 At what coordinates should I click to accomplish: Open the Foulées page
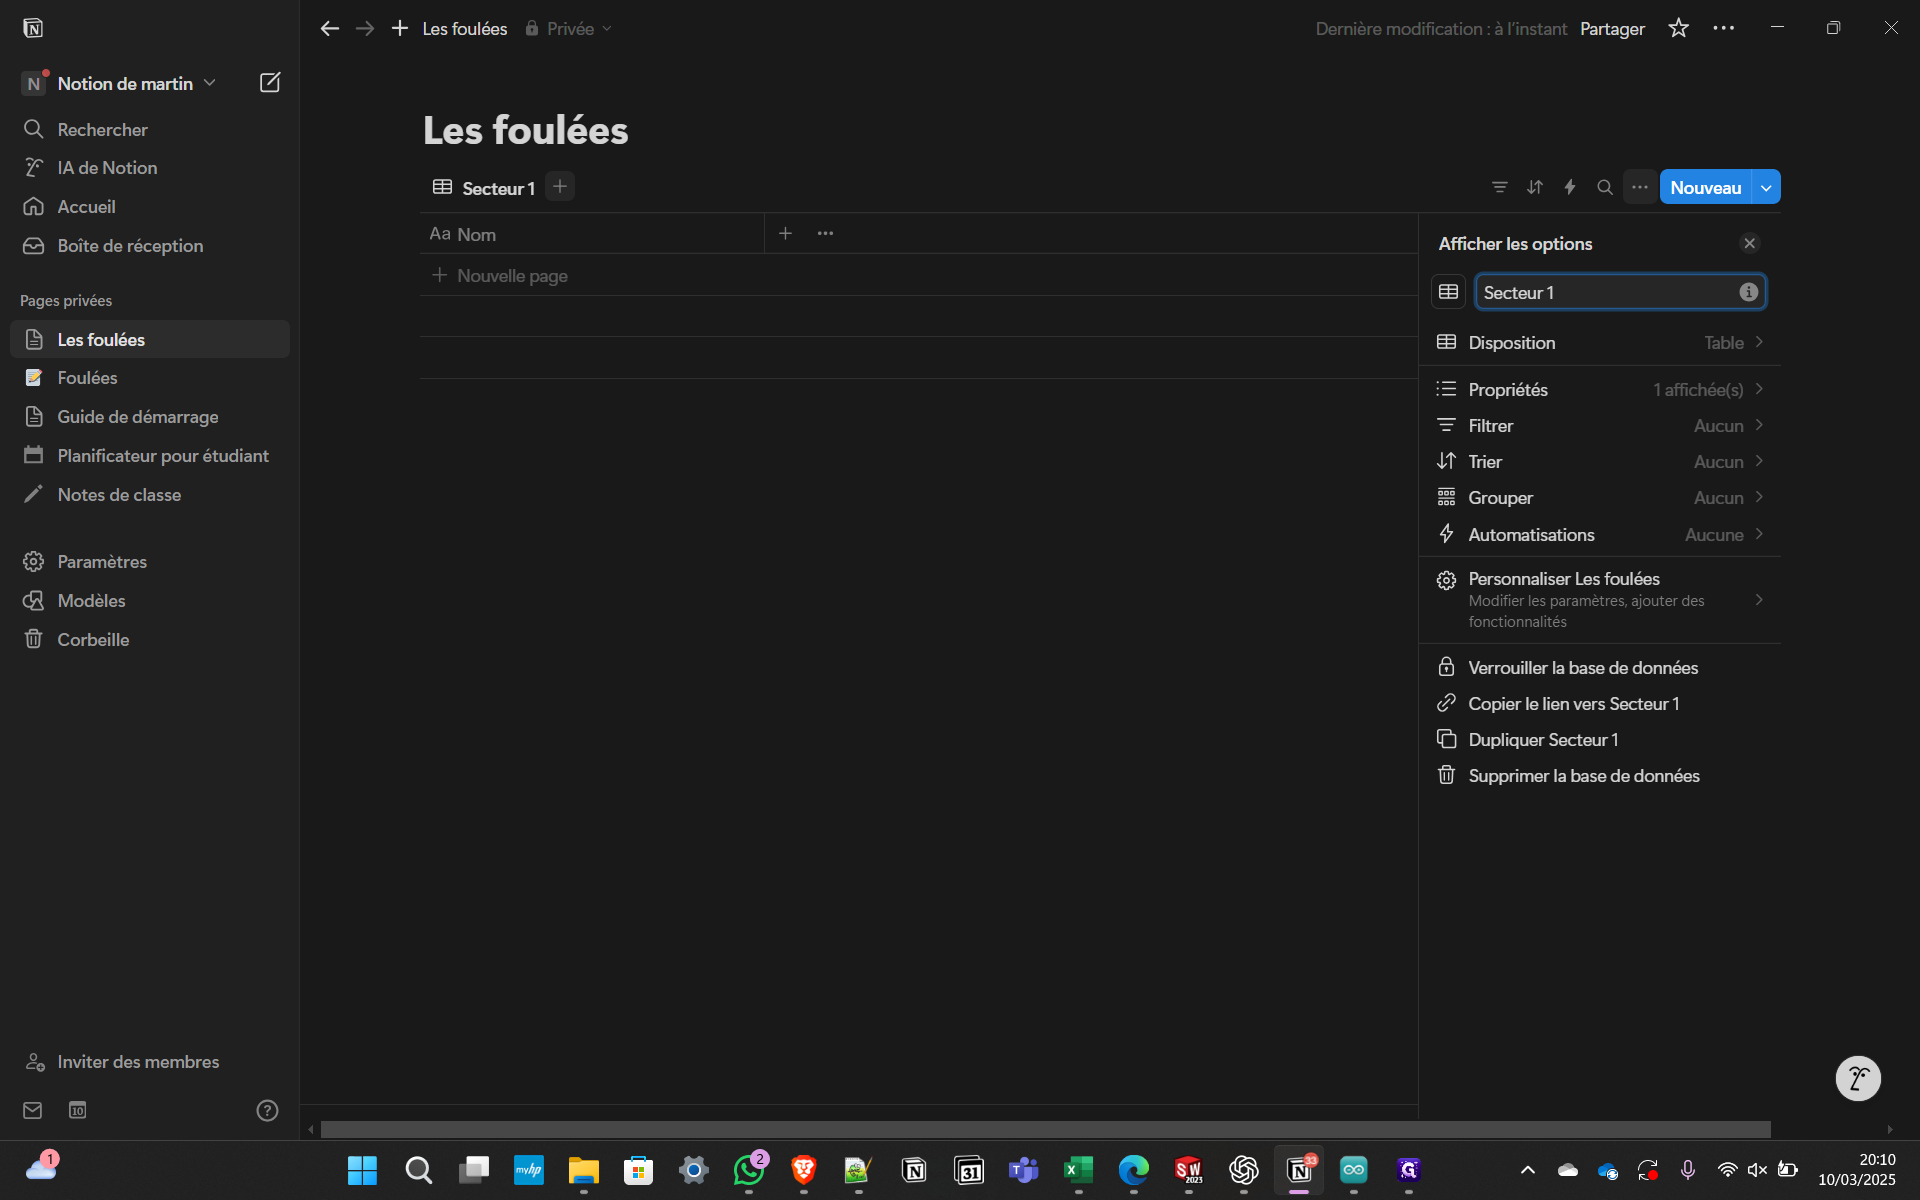click(x=150, y=378)
